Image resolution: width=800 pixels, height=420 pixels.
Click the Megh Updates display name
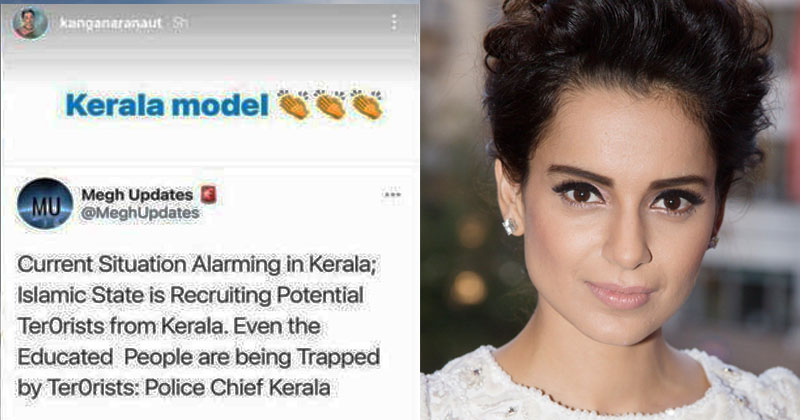(137, 195)
